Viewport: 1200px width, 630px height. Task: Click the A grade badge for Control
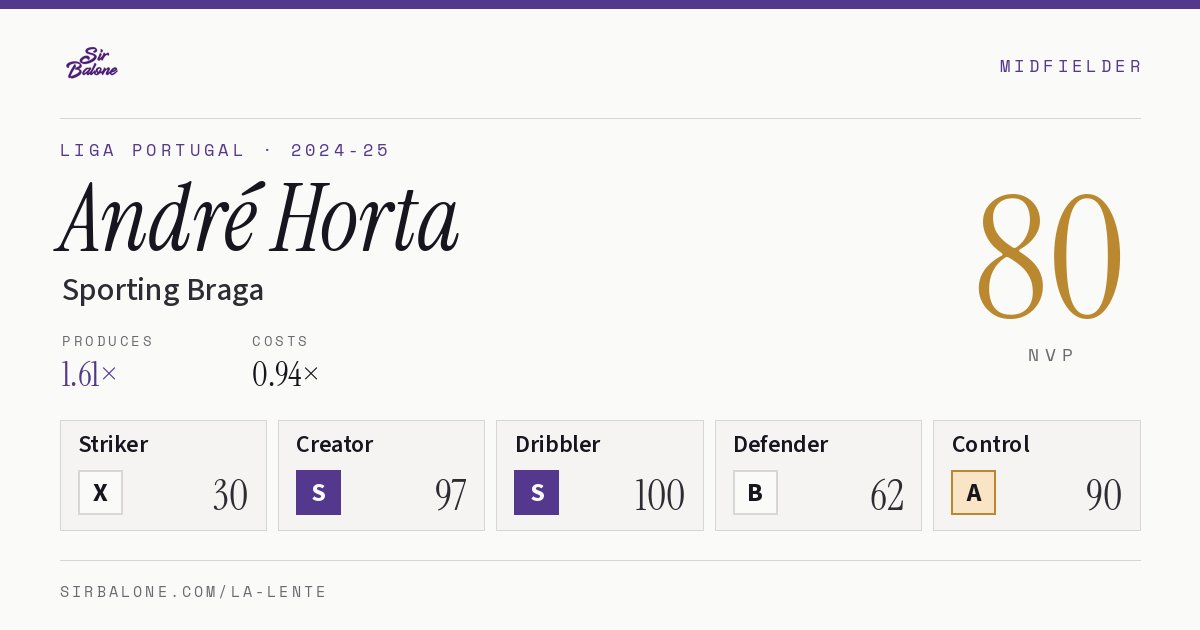coord(973,493)
